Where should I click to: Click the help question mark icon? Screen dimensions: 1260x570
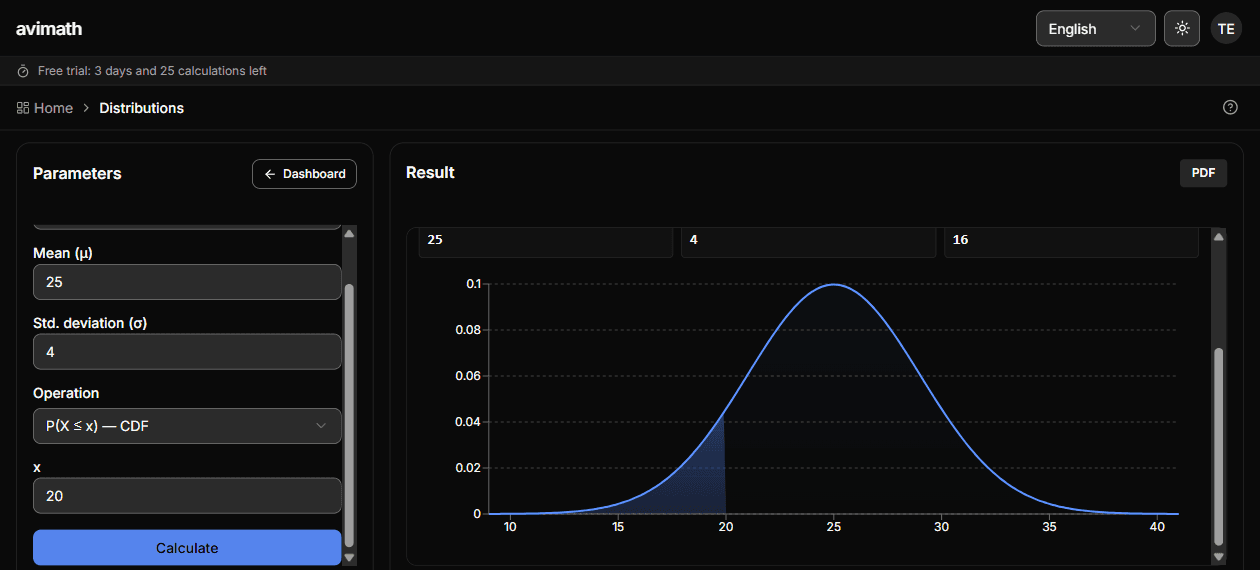[x=1230, y=108]
